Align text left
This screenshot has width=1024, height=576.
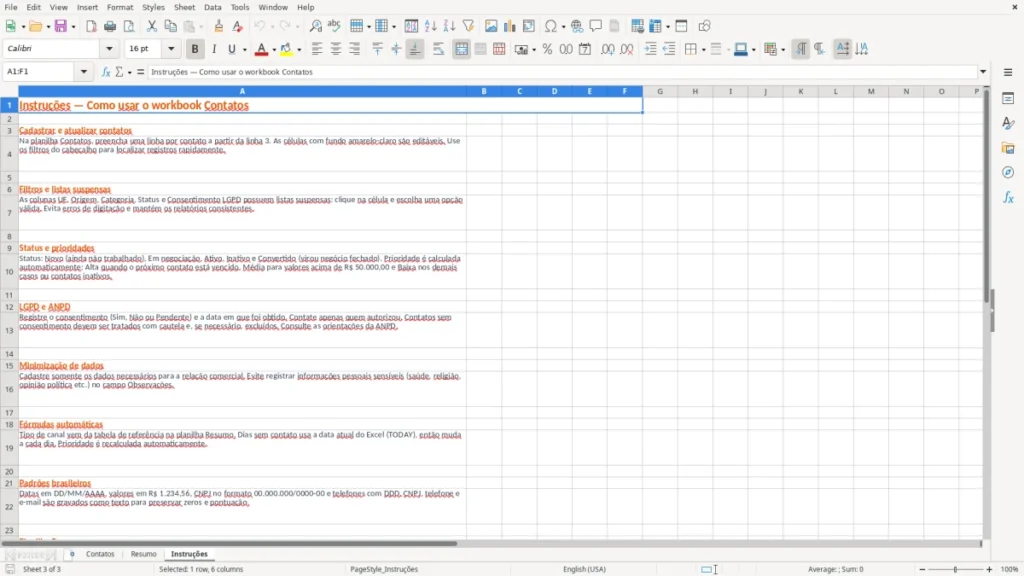tap(317, 49)
